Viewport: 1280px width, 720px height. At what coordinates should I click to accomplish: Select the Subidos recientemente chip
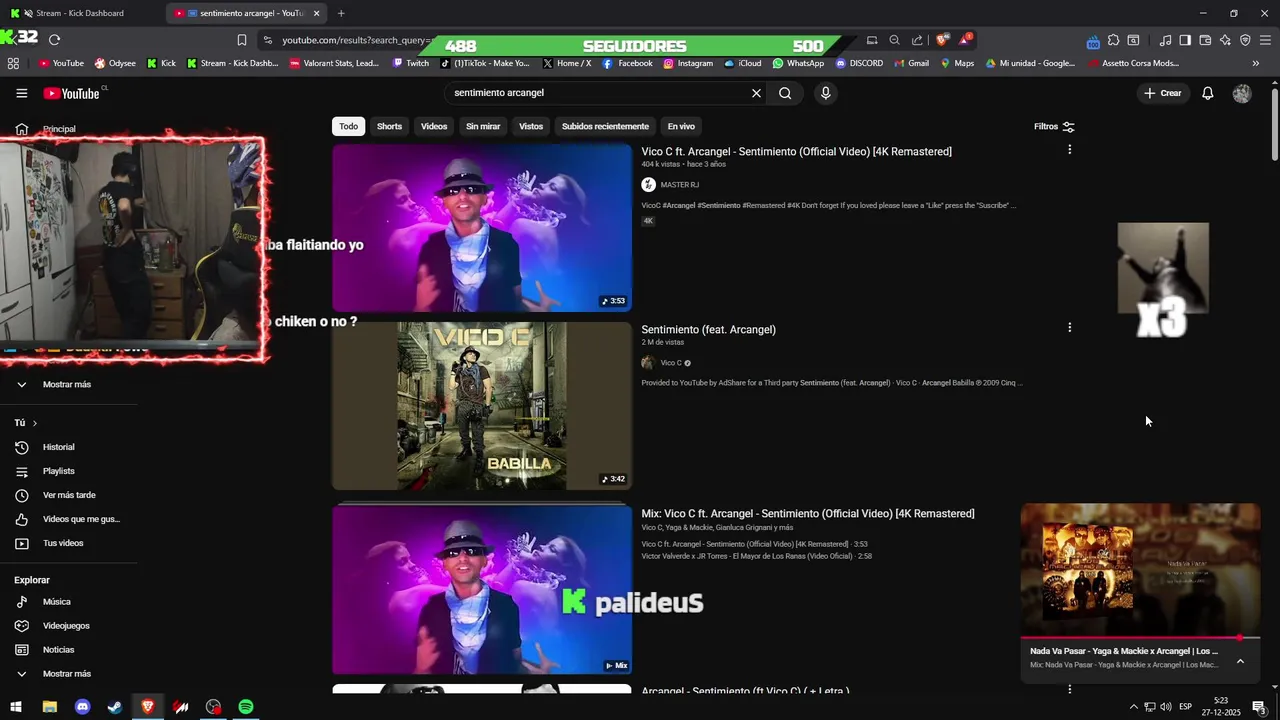click(605, 127)
